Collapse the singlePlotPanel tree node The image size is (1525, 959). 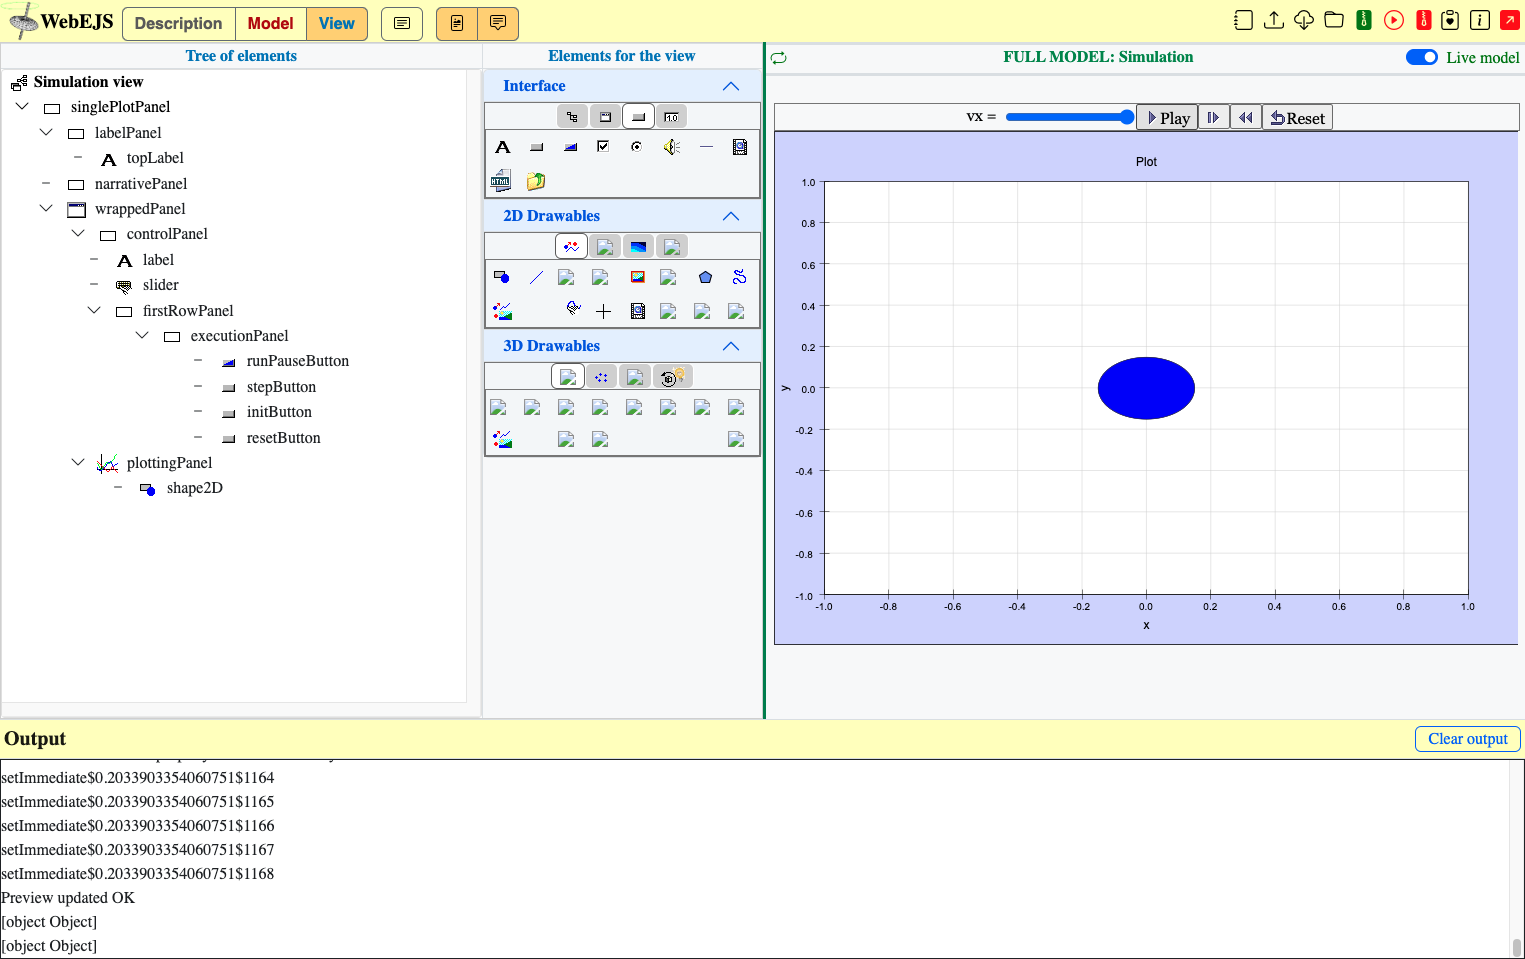pos(22,106)
